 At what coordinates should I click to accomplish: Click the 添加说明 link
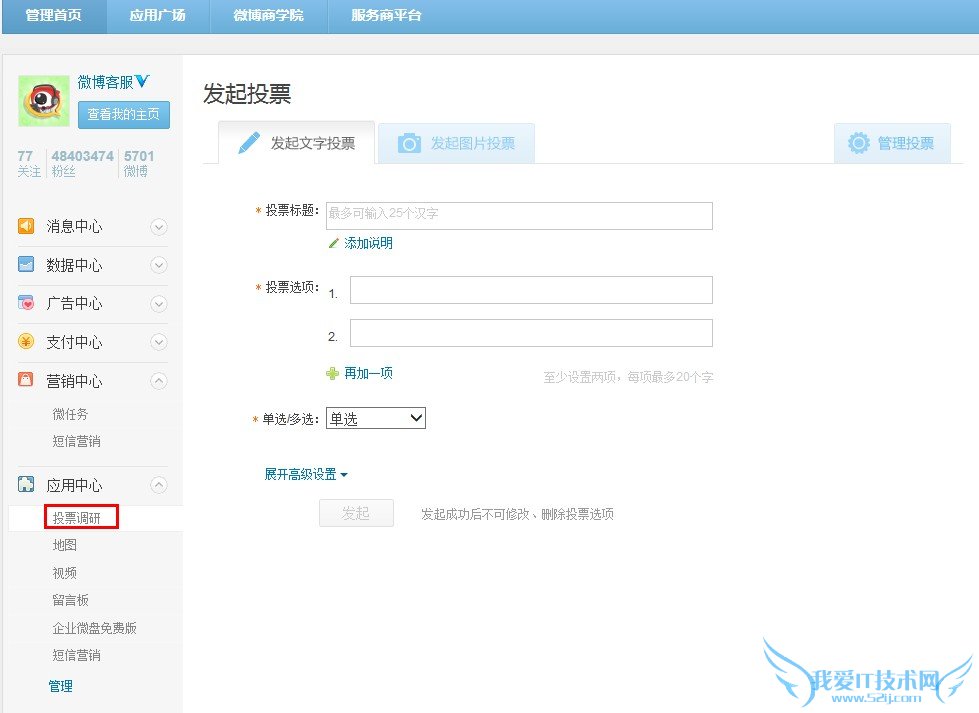[x=368, y=243]
